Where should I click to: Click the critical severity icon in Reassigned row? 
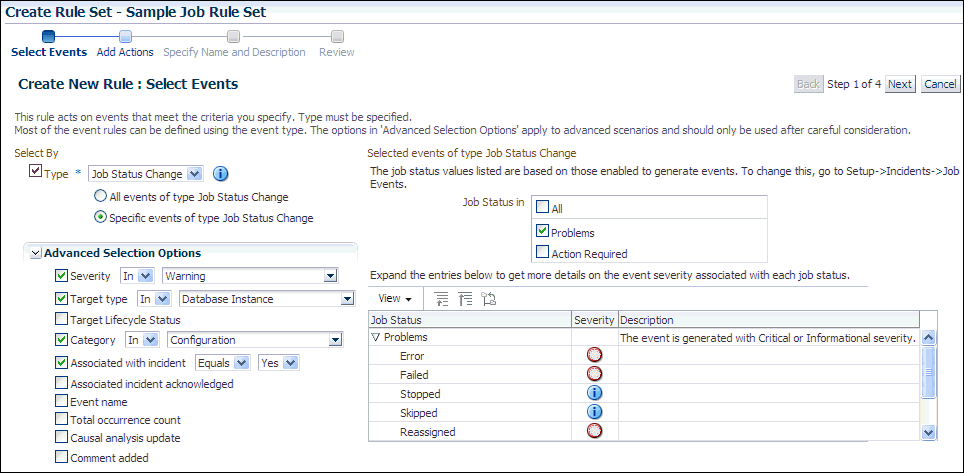click(x=595, y=431)
